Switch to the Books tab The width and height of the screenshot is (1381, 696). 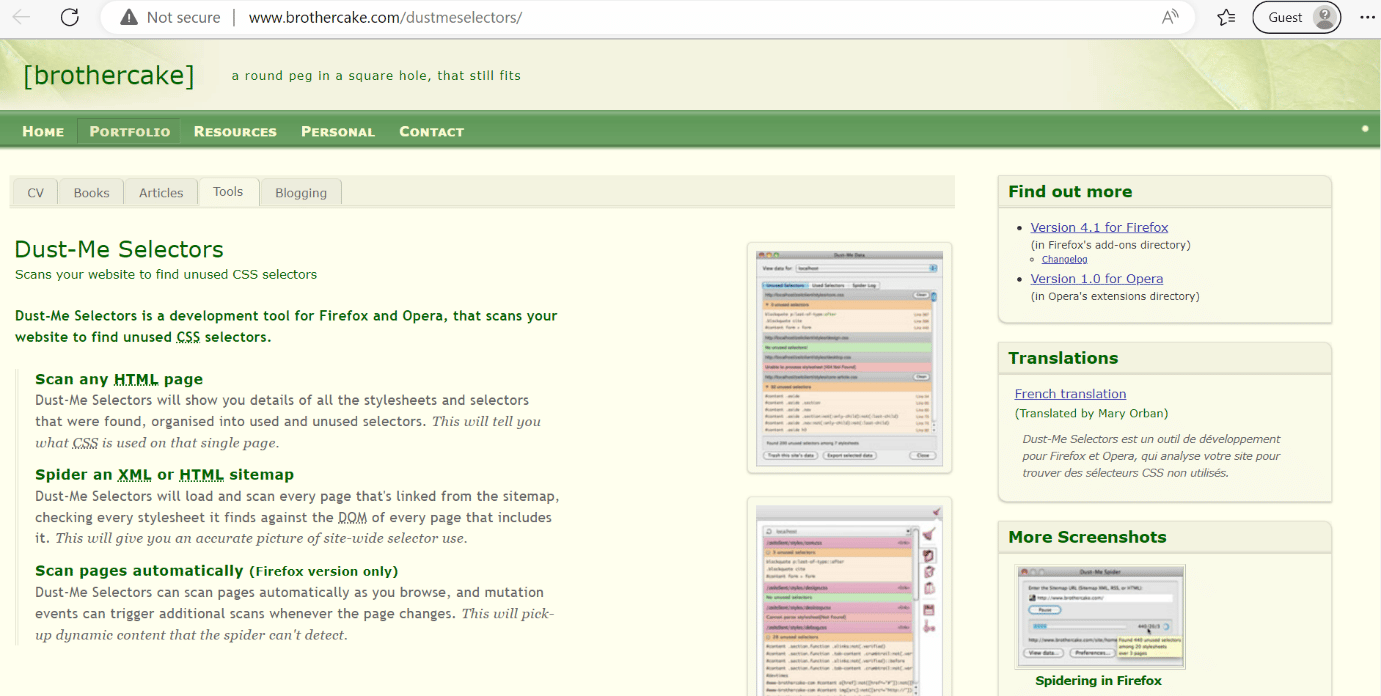[x=91, y=192]
